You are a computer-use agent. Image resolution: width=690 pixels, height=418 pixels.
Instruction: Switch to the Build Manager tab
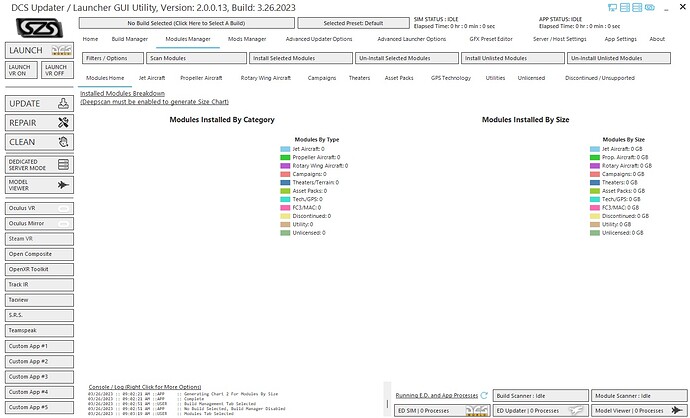(x=130, y=39)
